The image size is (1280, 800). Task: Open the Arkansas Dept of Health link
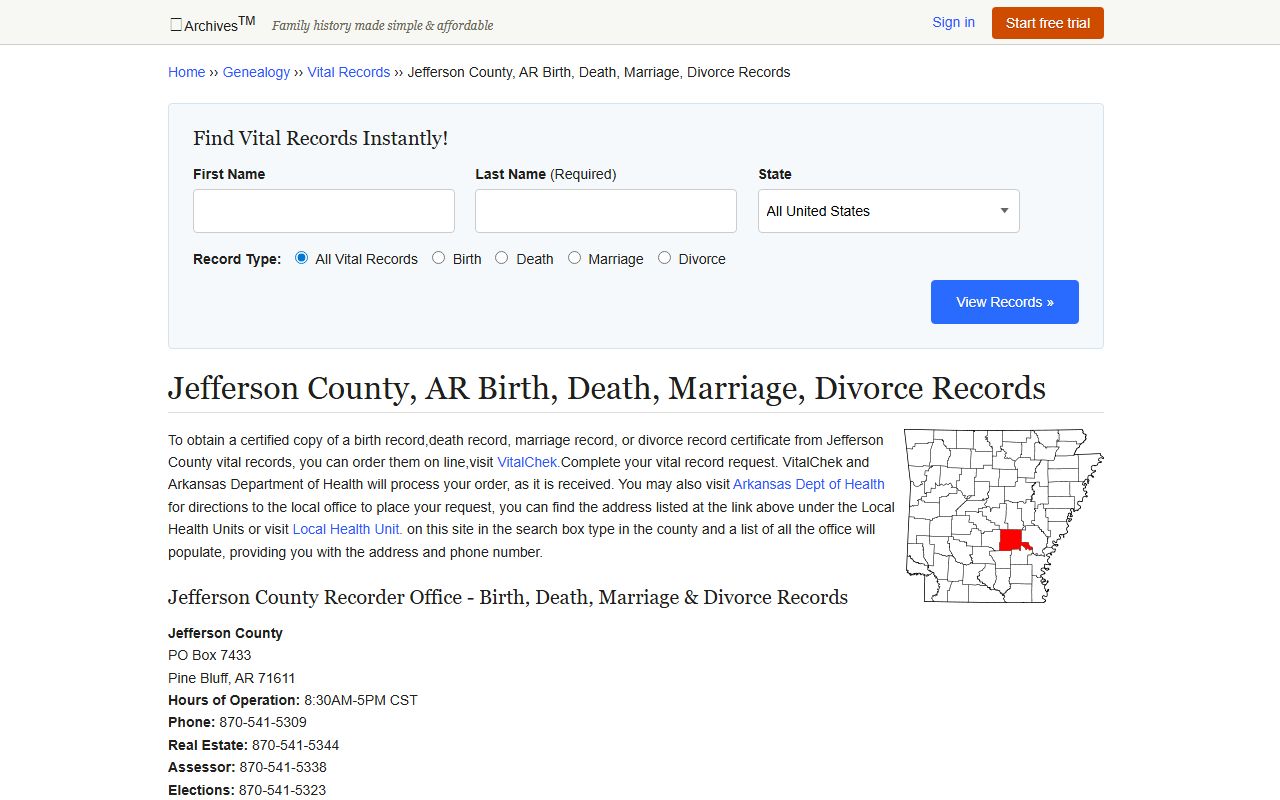[x=809, y=484]
